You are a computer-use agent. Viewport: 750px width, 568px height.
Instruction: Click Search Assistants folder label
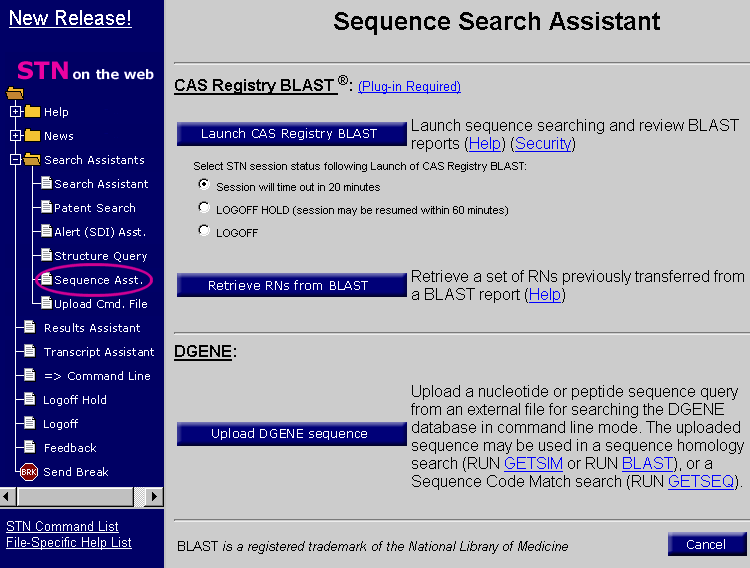(x=94, y=159)
